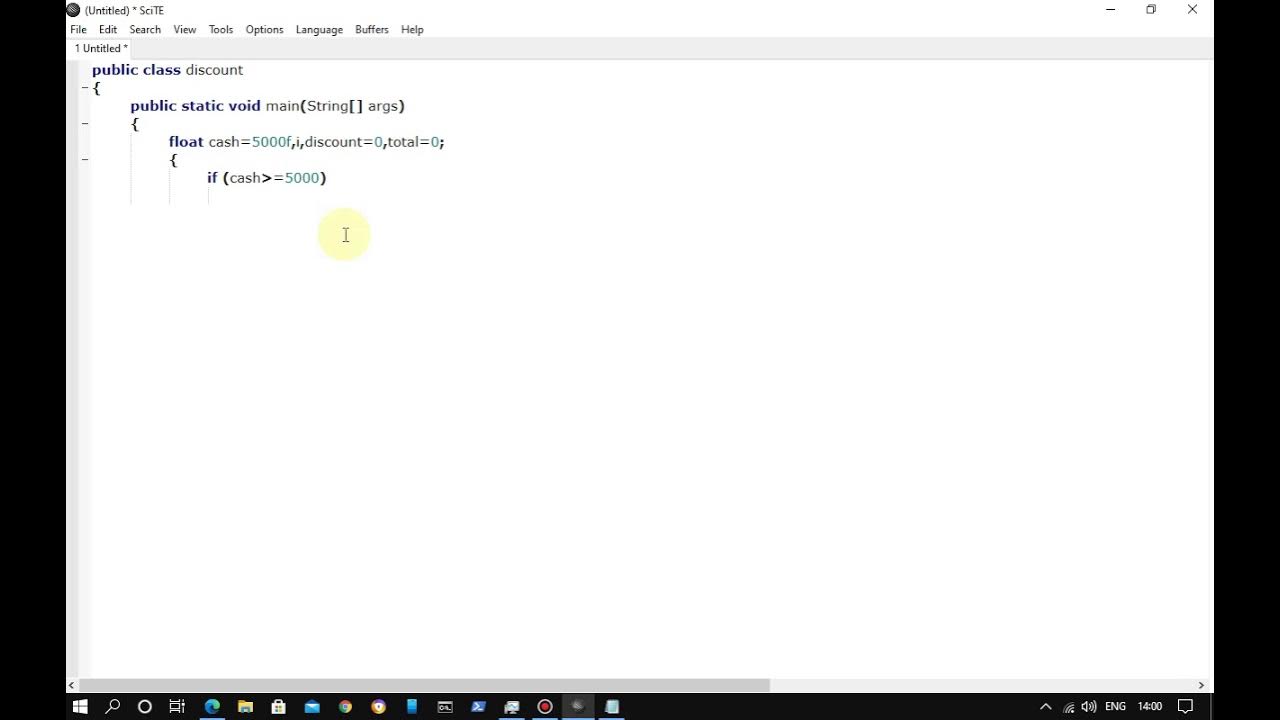Open the red record app in taskbar
The image size is (1280, 720).
545,706
